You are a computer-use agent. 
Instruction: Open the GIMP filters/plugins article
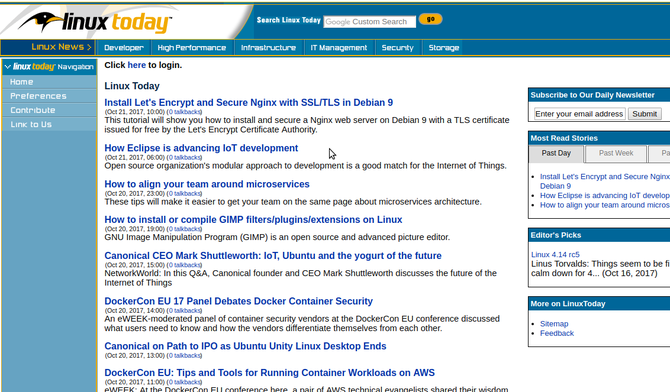(x=253, y=220)
